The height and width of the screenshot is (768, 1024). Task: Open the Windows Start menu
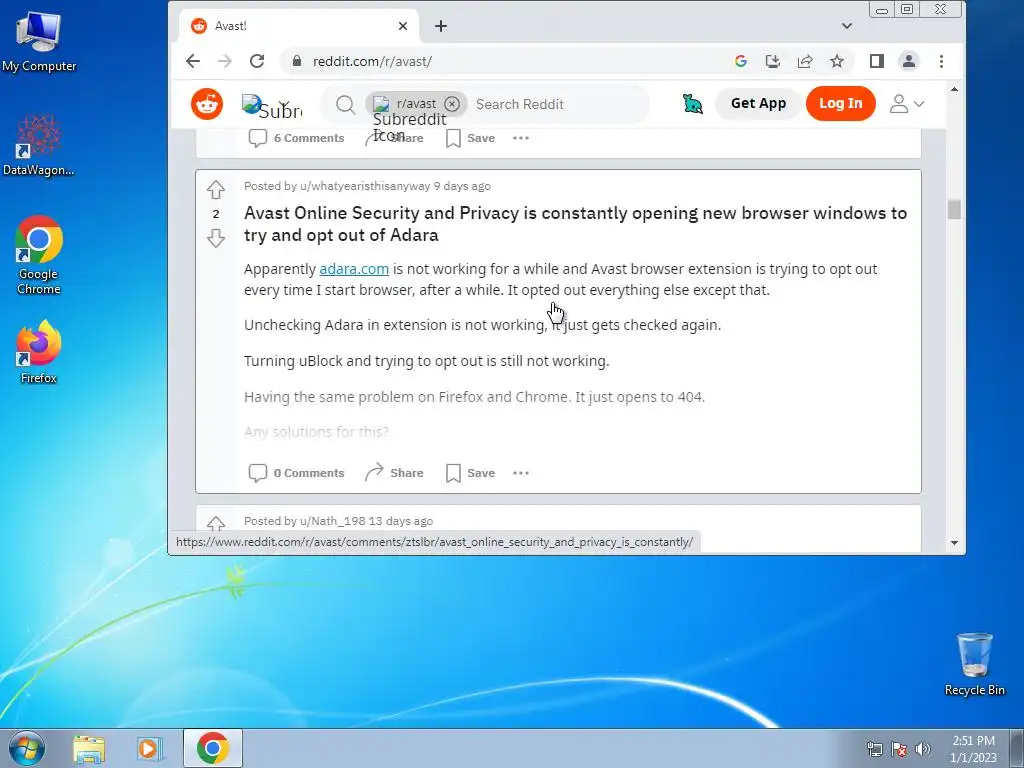27,748
